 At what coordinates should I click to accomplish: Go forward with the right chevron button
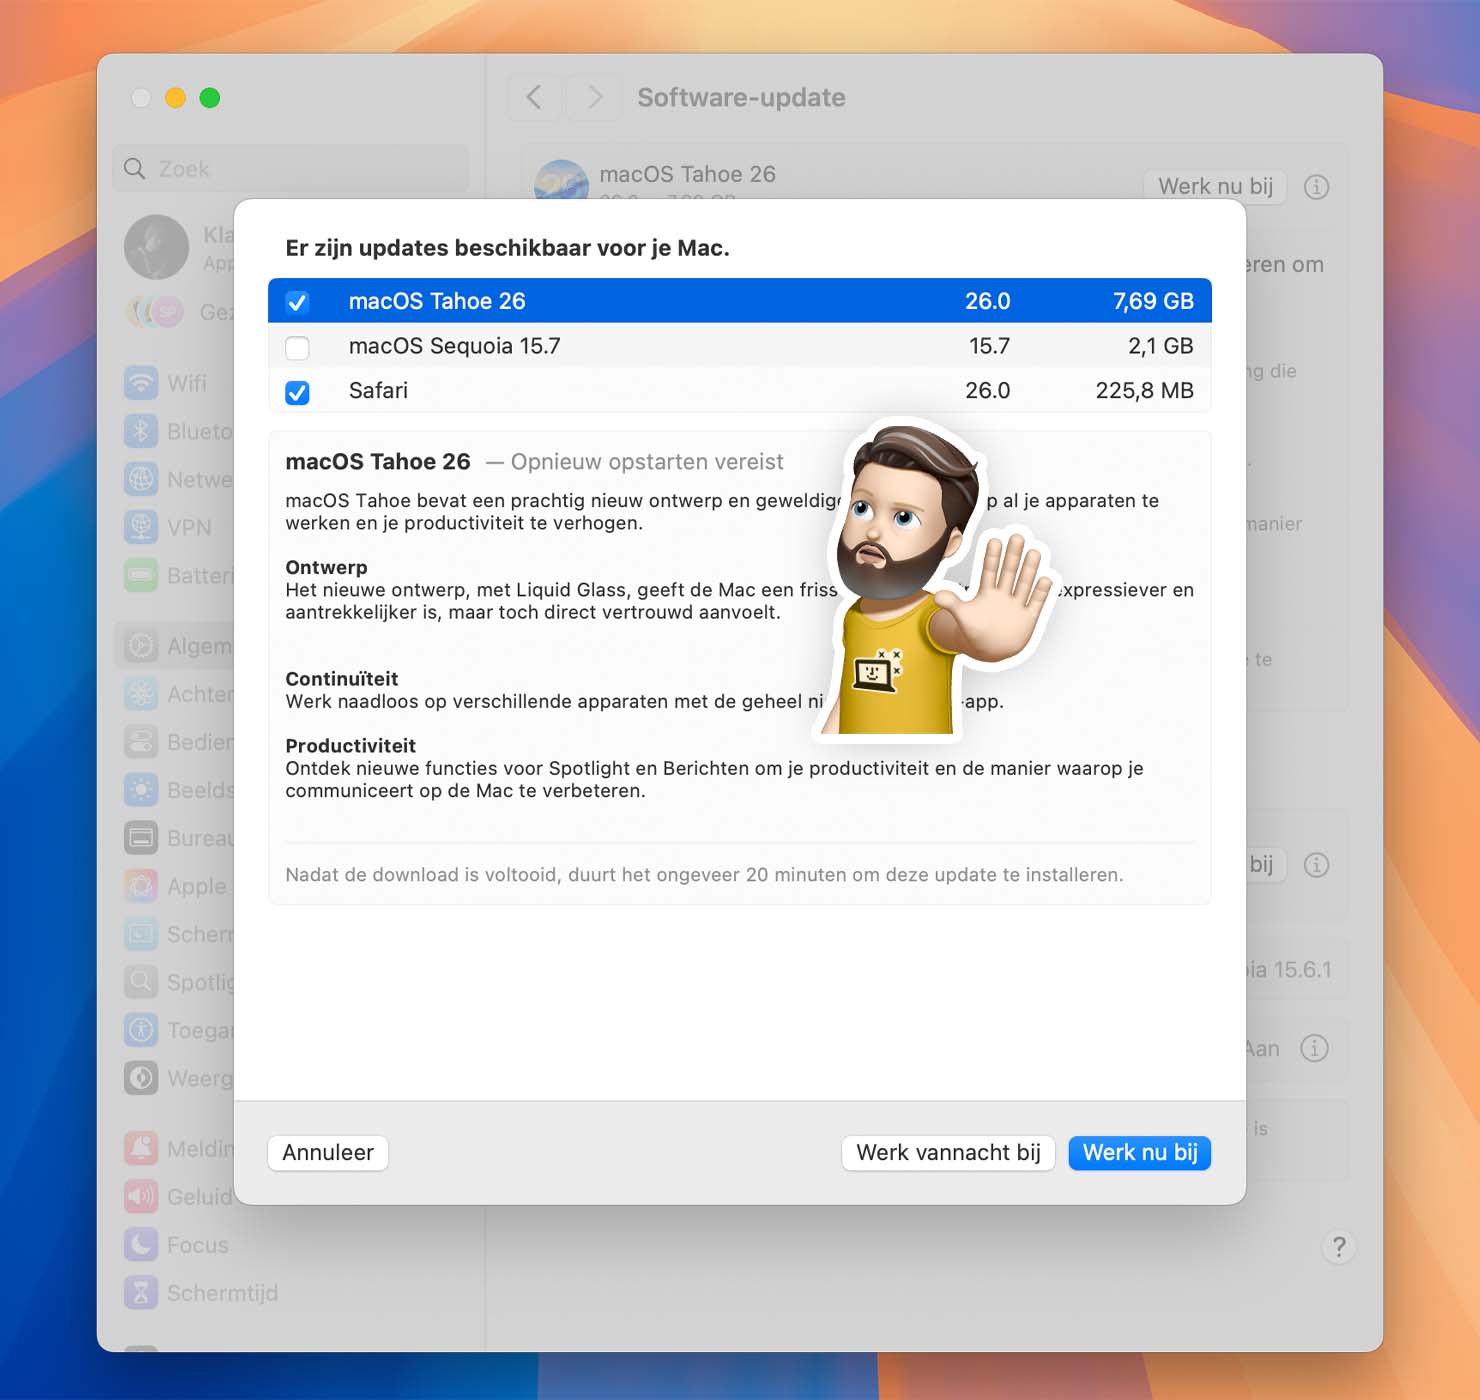(595, 97)
